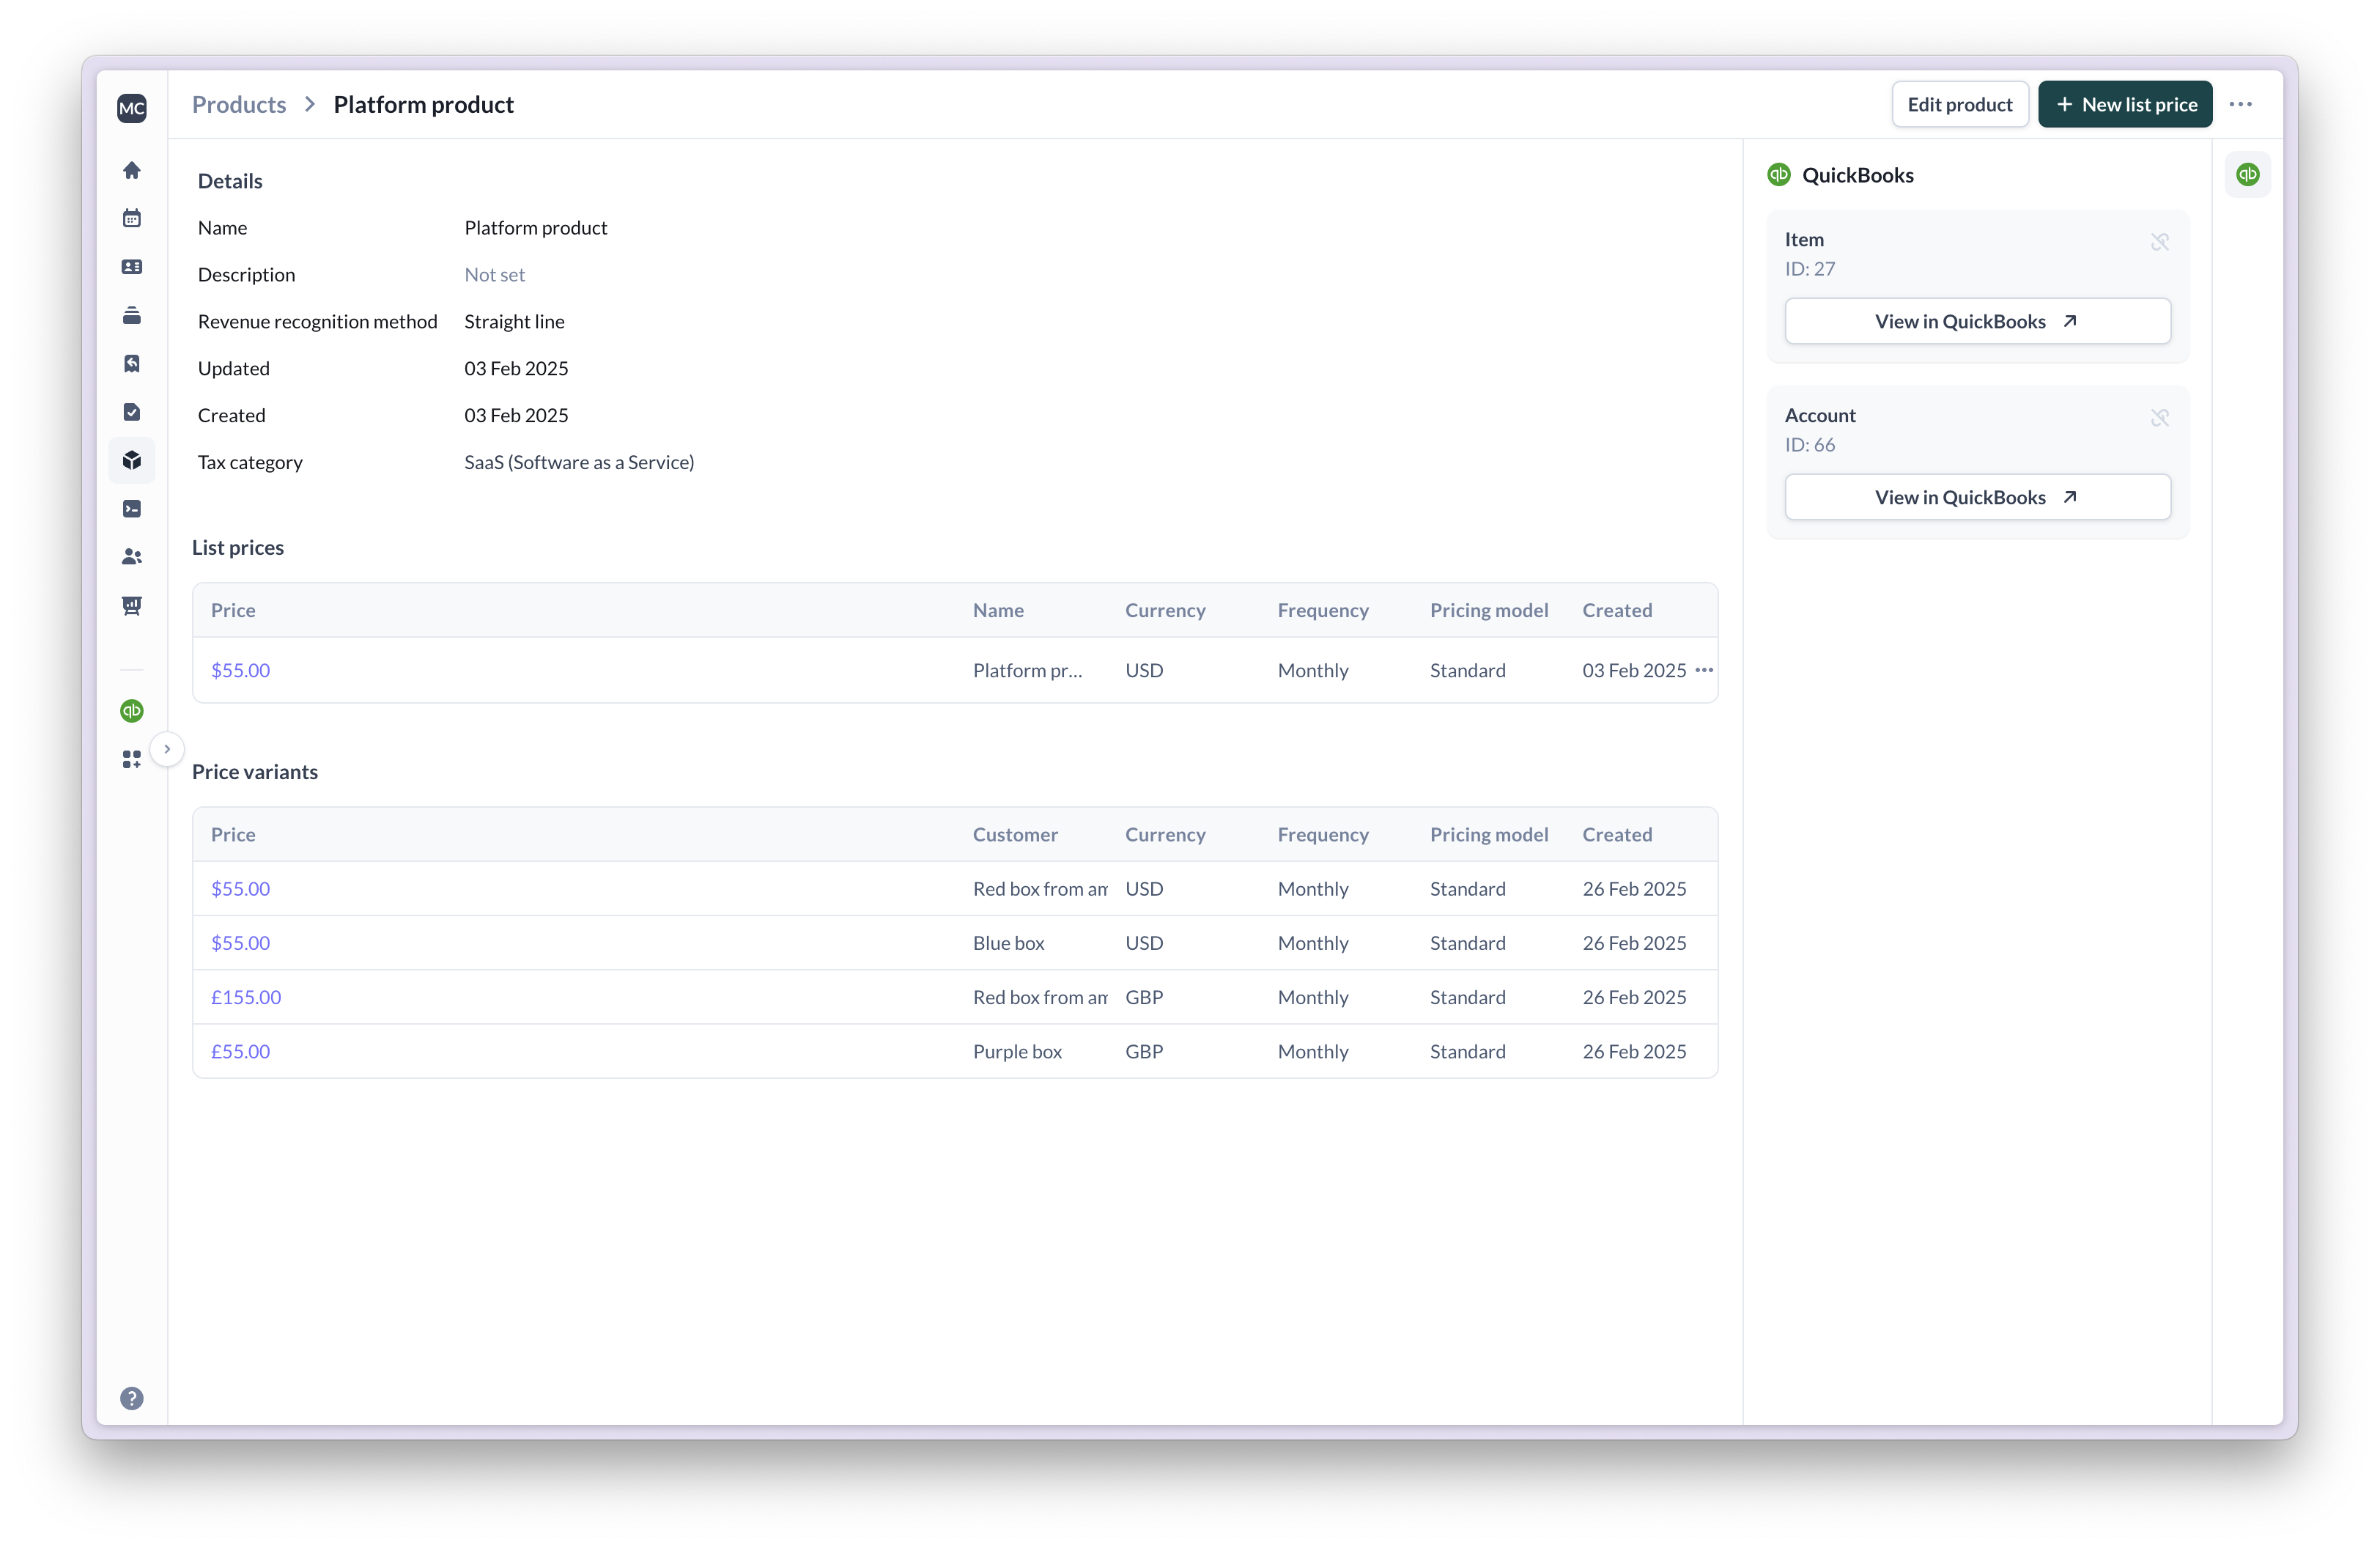Expand the collapsed left sidebar
Screen dimensions: 2380x1548
[x=167, y=749]
